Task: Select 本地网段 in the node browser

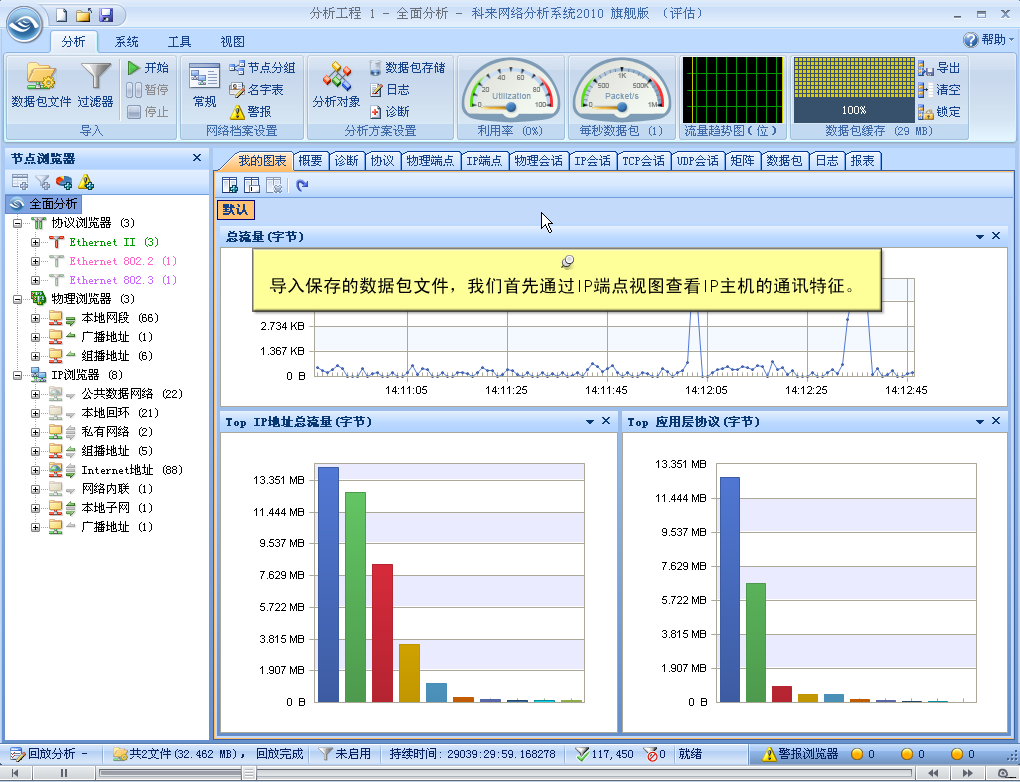Action: (105, 318)
